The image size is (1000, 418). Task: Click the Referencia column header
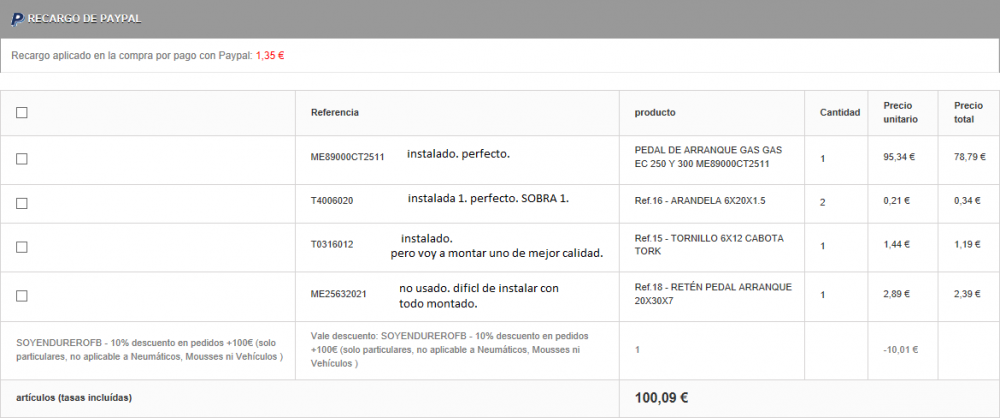click(x=335, y=112)
